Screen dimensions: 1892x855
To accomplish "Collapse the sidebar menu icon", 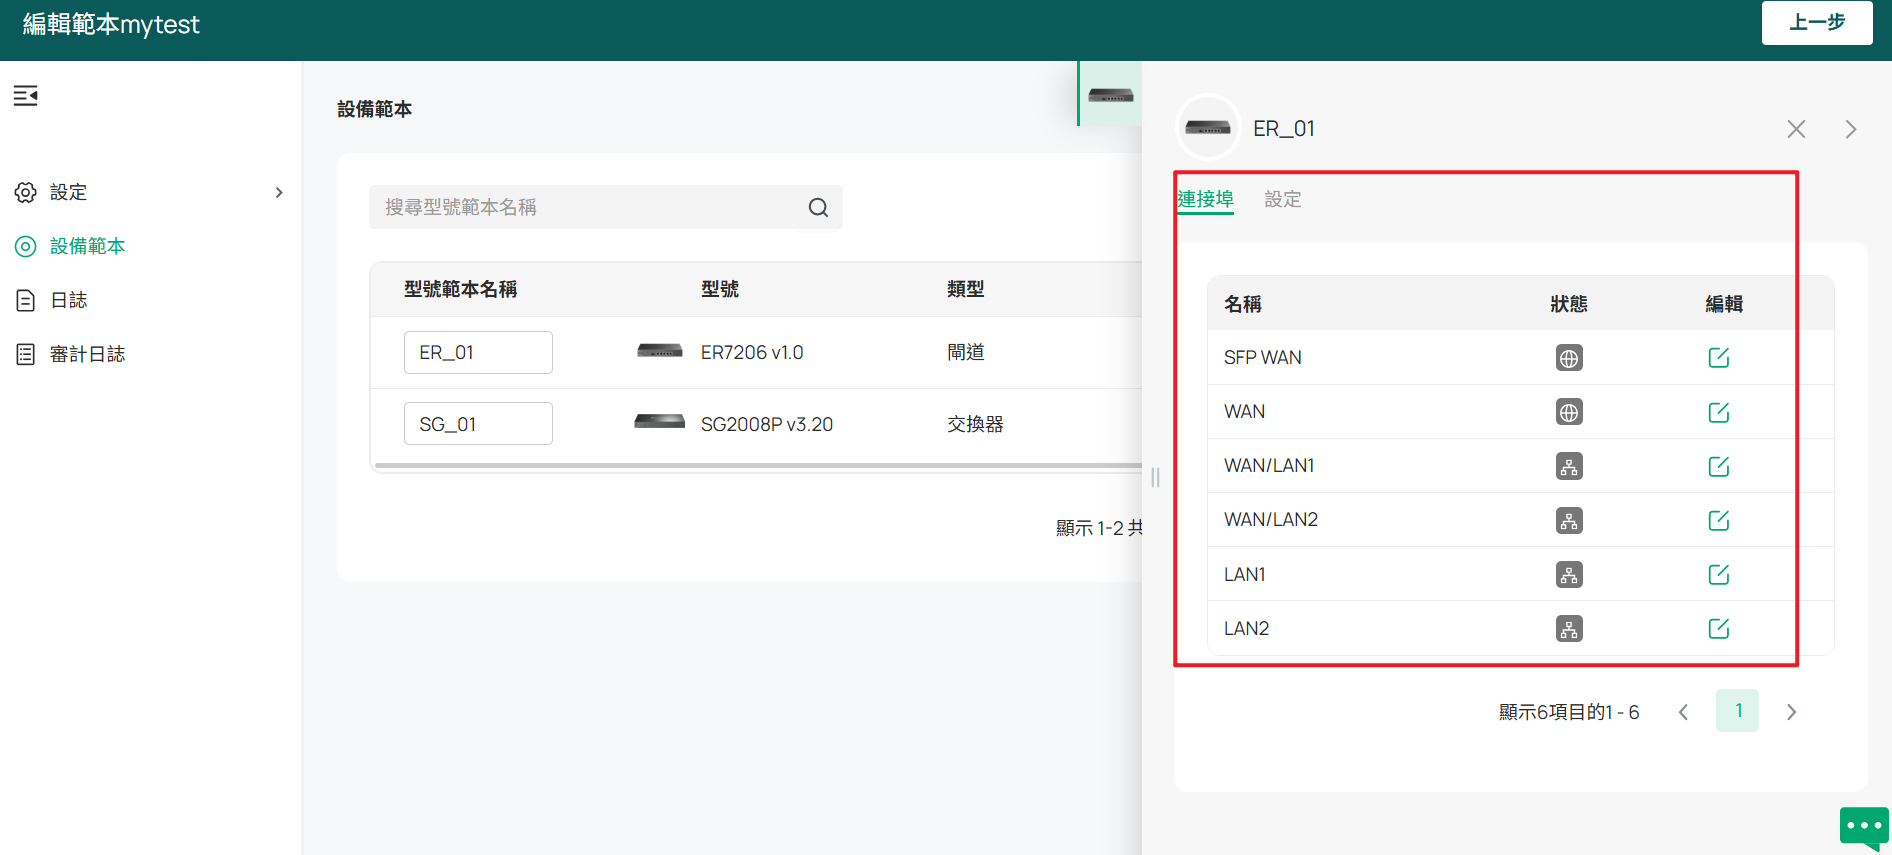I will (x=26, y=96).
